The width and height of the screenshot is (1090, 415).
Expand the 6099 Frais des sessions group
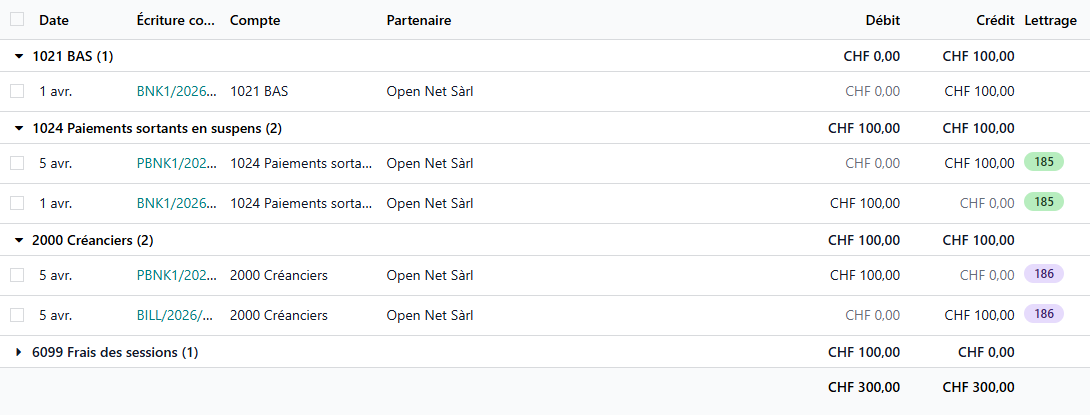pyautogui.click(x=19, y=352)
